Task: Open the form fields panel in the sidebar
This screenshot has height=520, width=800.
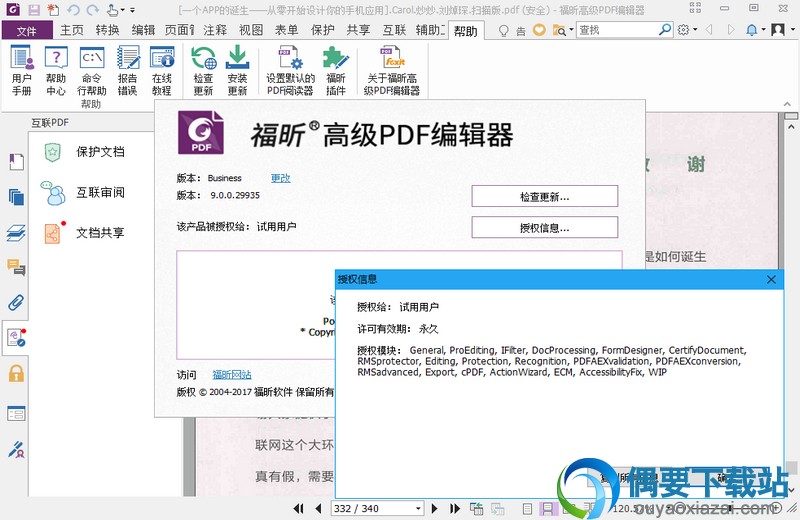Action: pyautogui.click(x=16, y=413)
